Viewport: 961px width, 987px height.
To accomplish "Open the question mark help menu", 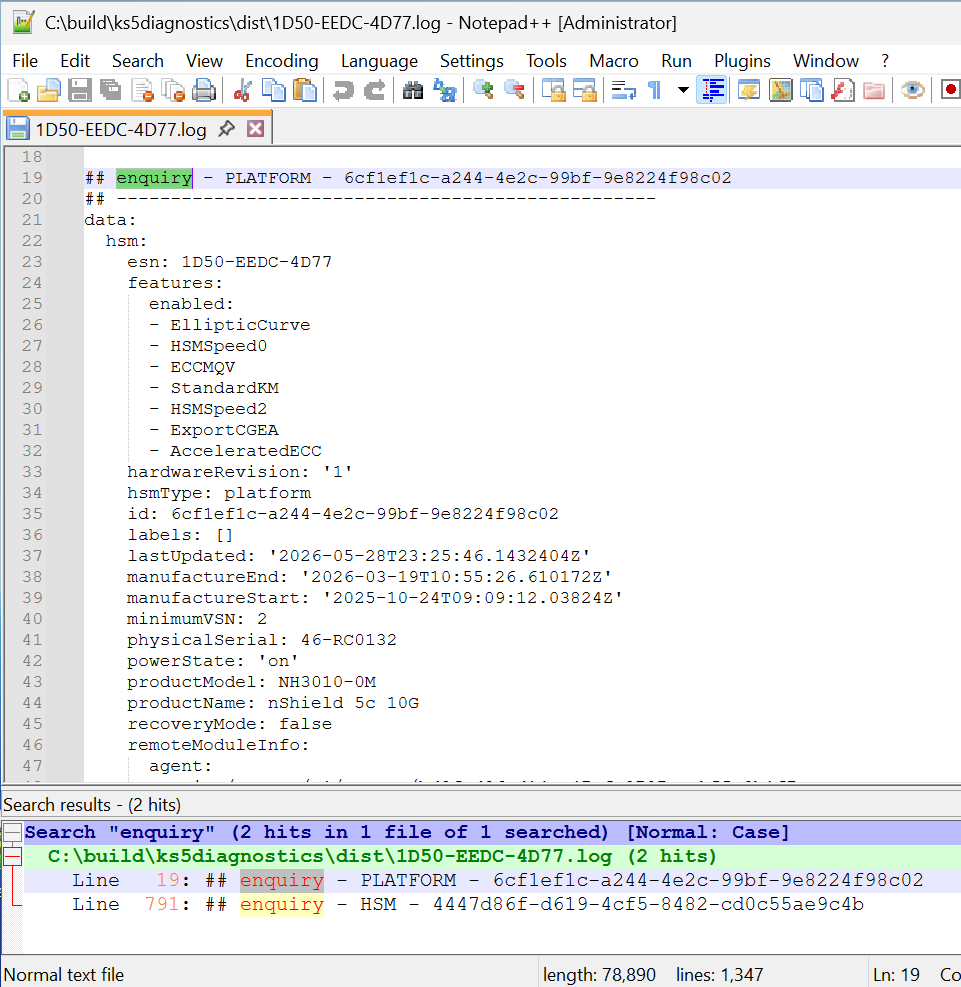I will (x=885, y=61).
